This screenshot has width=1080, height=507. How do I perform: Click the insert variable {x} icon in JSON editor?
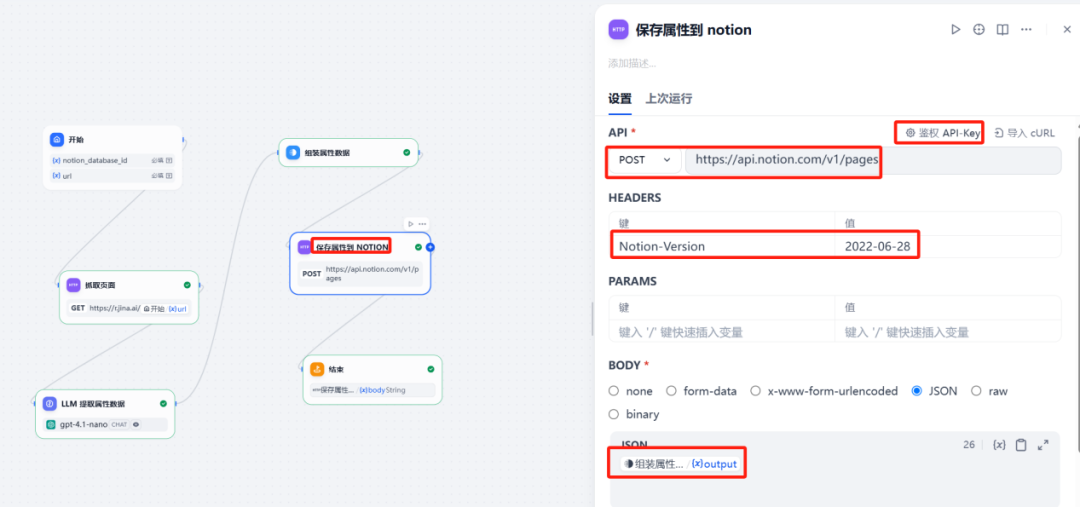999,445
